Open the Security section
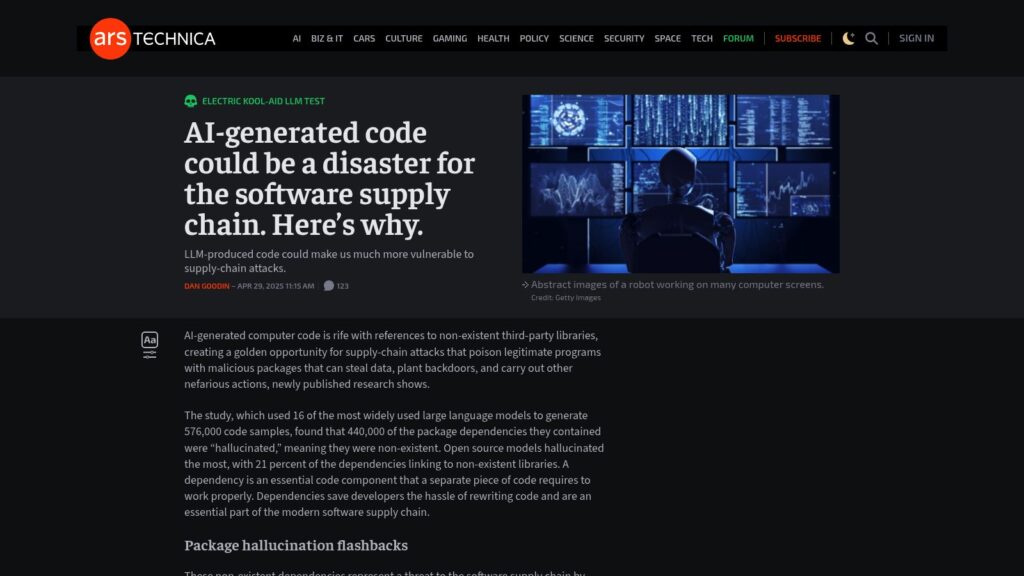This screenshot has width=1024, height=576. 624,39
